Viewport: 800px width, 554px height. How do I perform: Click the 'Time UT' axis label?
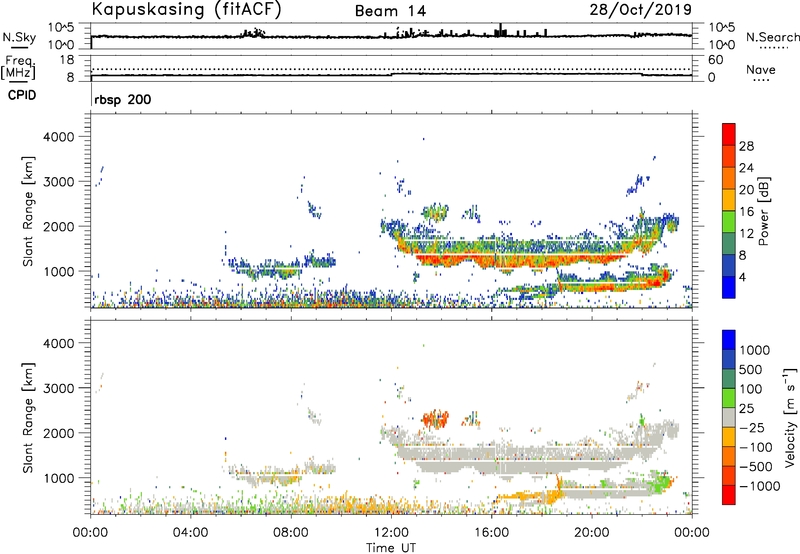coord(391,548)
